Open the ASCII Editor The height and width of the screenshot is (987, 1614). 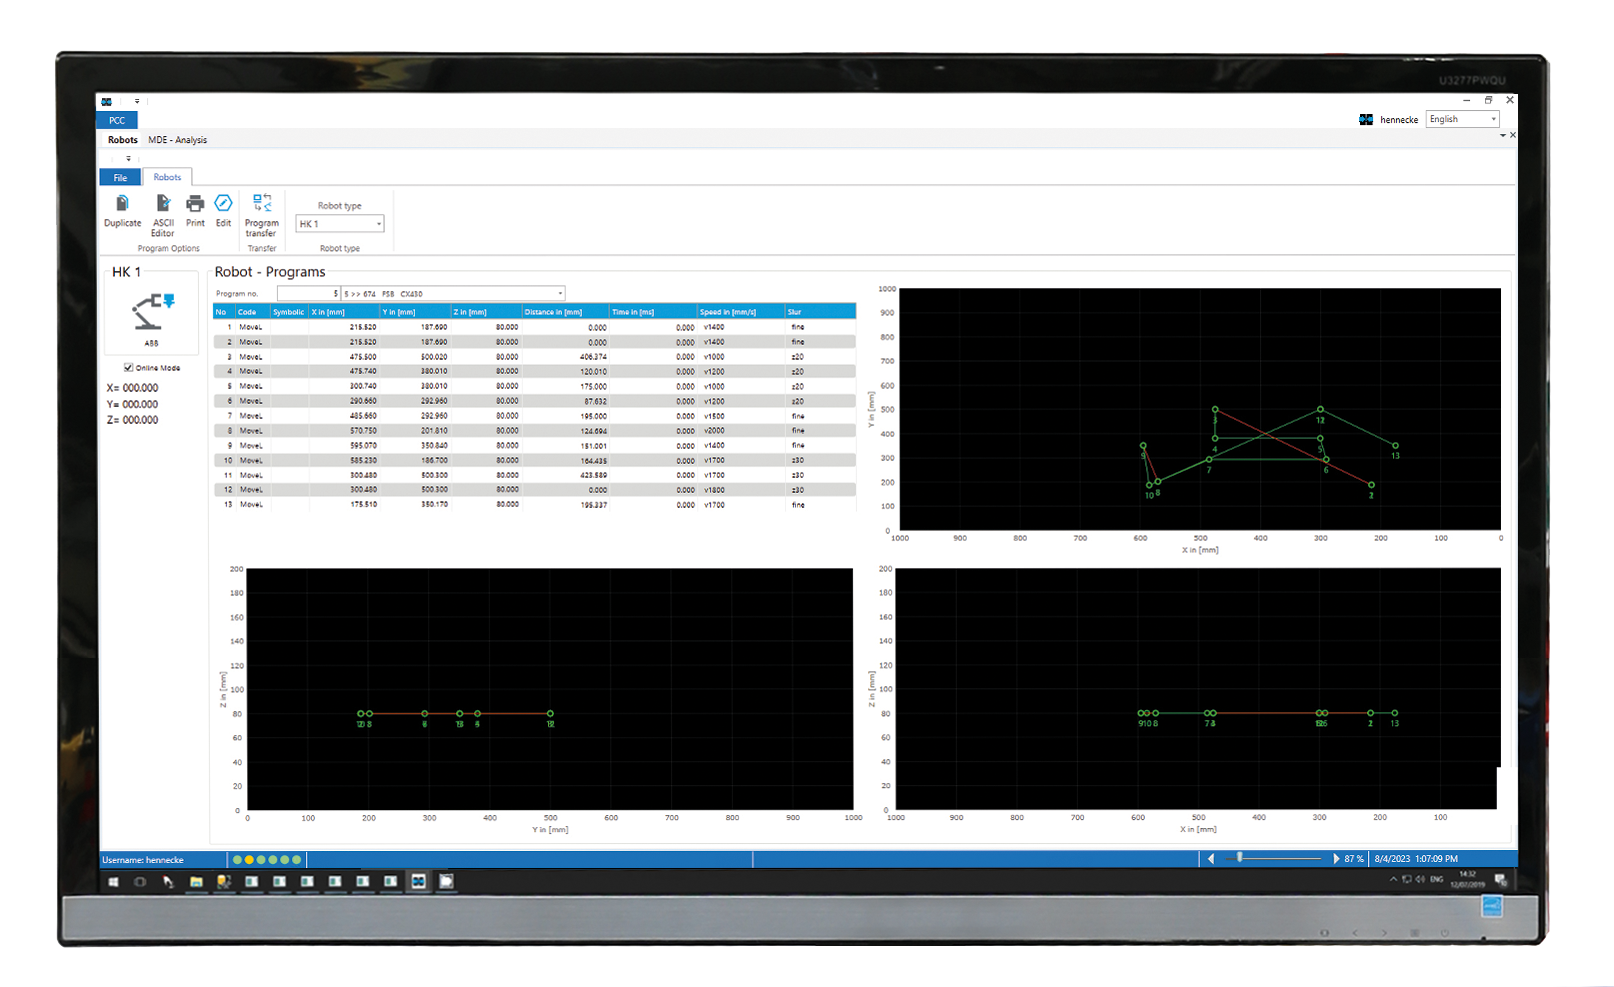pos(163,204)
